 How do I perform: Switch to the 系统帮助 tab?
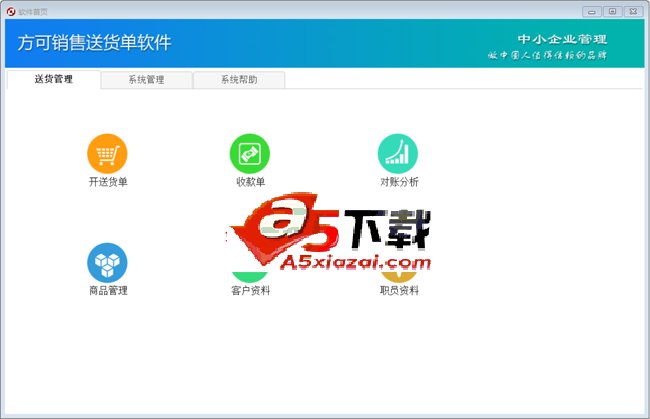[x=239, y=80]
